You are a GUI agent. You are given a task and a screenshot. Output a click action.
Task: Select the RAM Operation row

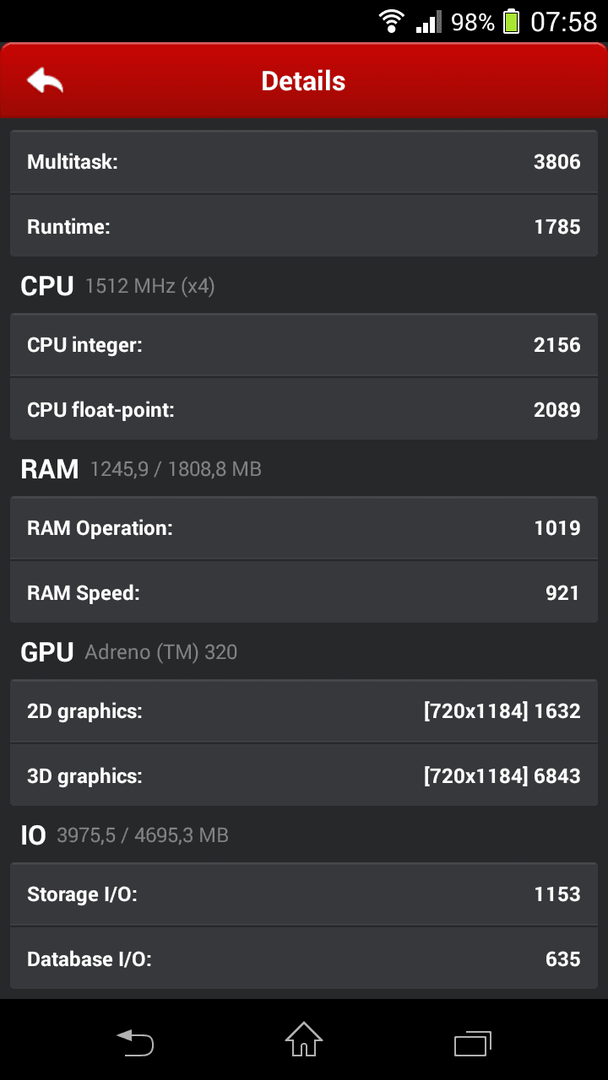pos(304,528)
